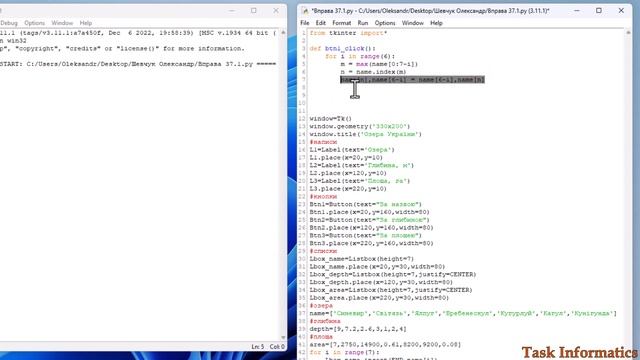Viewport: 640px width, 360px height.
Task: Click the 'Lbox_name=Listbox(height=7)' line
Action: point(362,259)
